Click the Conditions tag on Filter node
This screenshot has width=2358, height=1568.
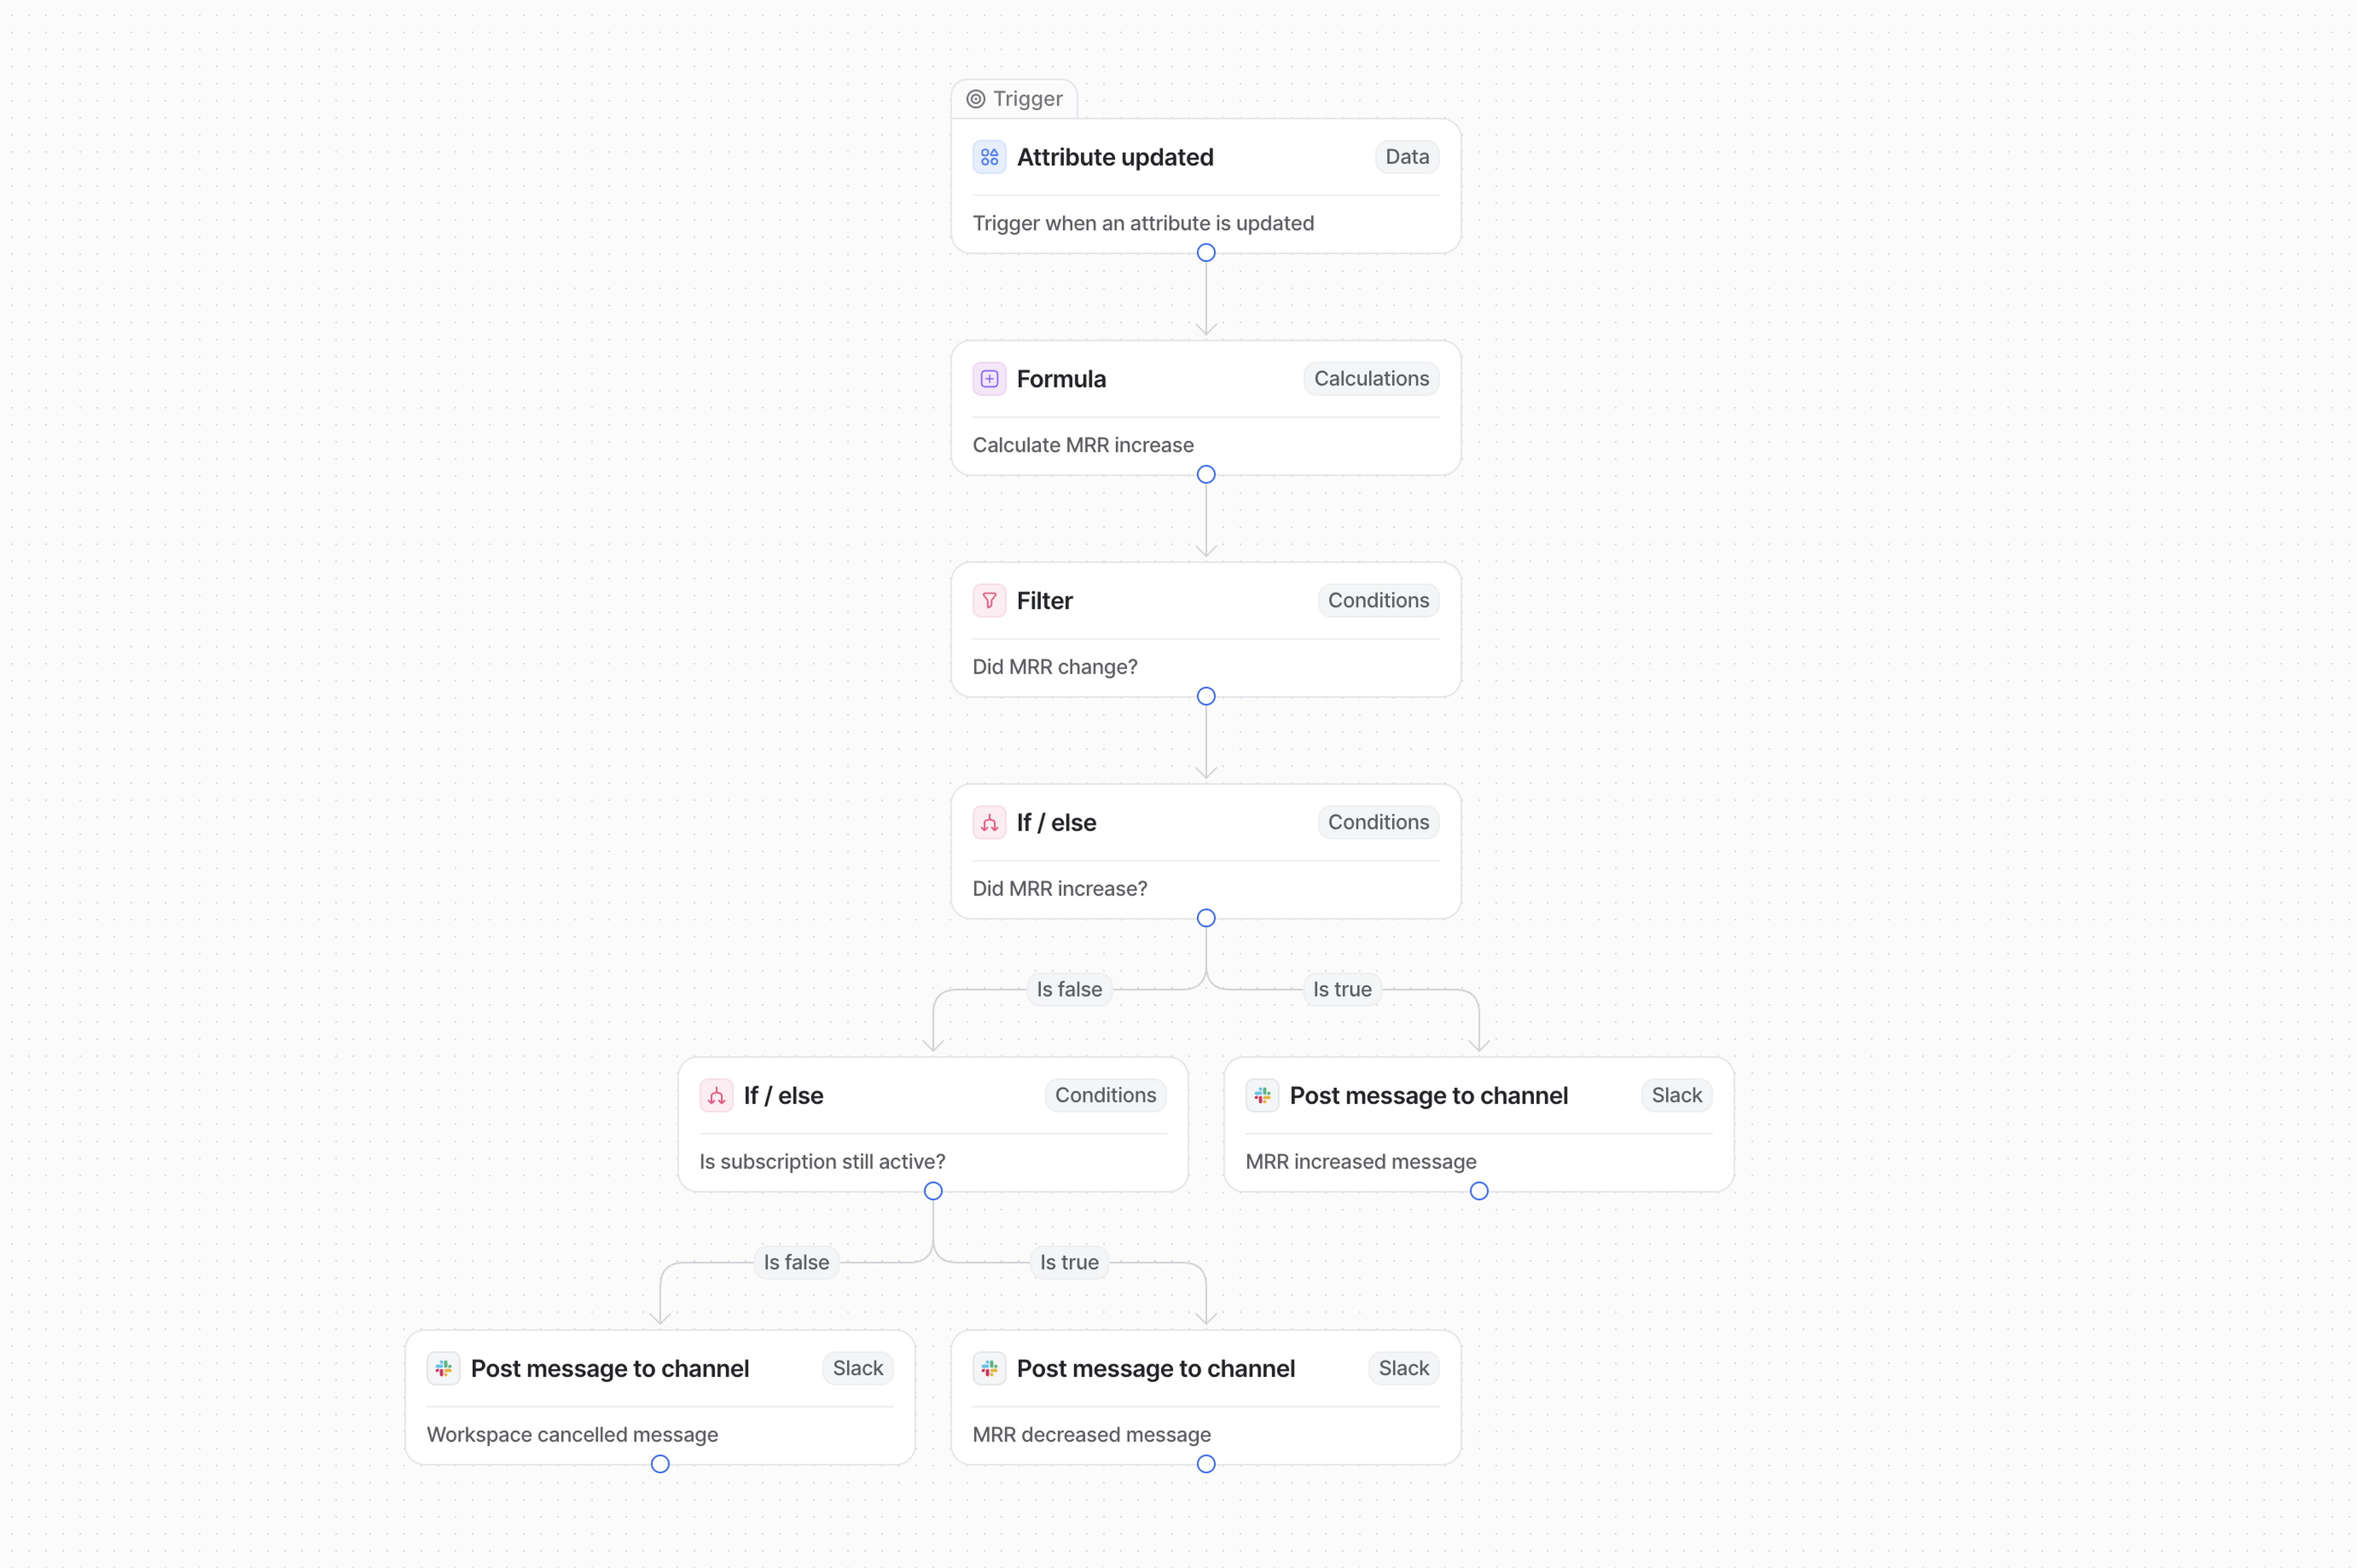1377,601
